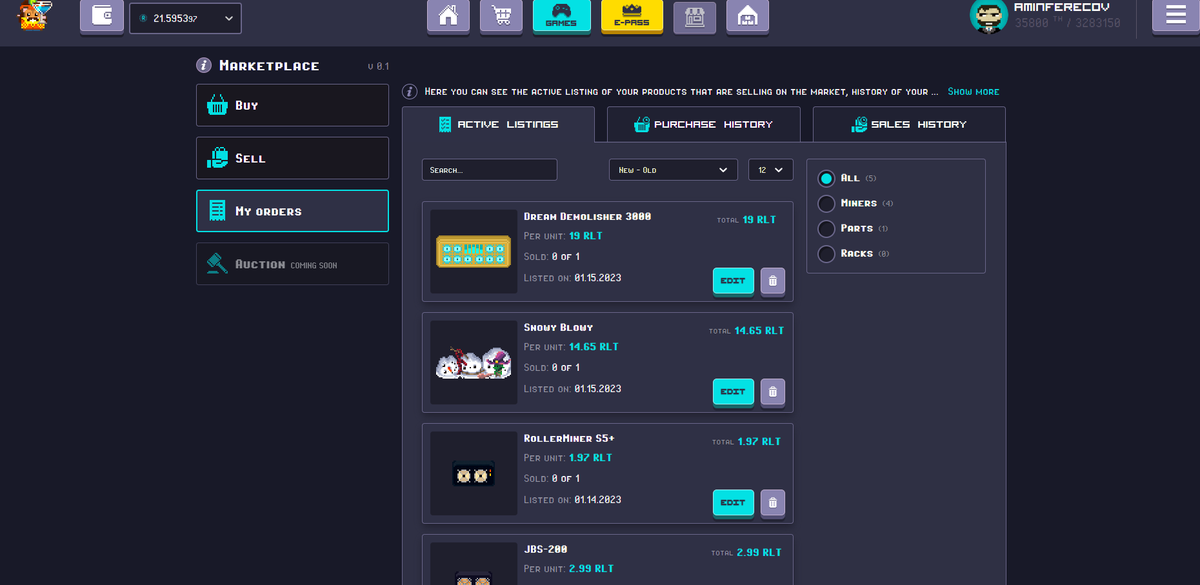Click the game logo in top-left corner
Screen dimensions: 1200x585
36,16
